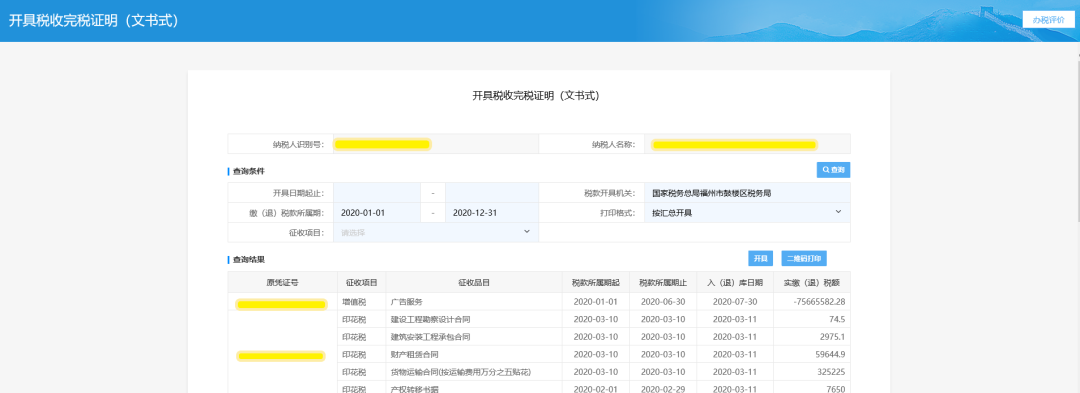Select the 广告服务 cell
Image resolution: width=1080 pixels, height=393 pixels.
click(x=474, y=301)
